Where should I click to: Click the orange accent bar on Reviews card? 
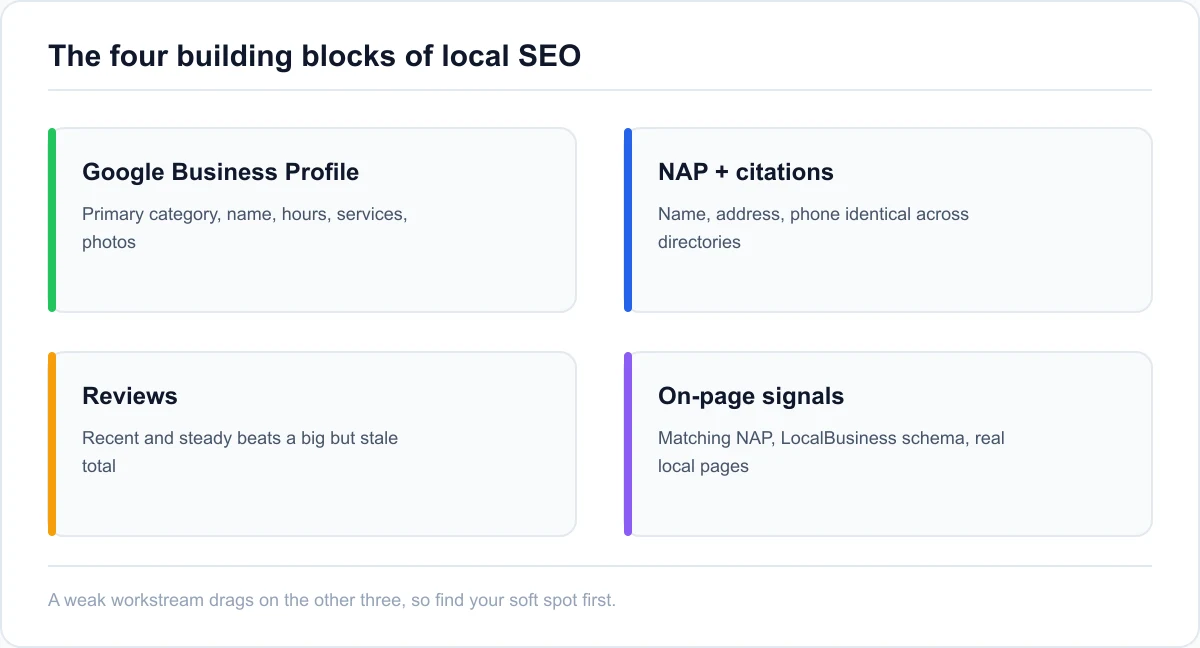52,444
